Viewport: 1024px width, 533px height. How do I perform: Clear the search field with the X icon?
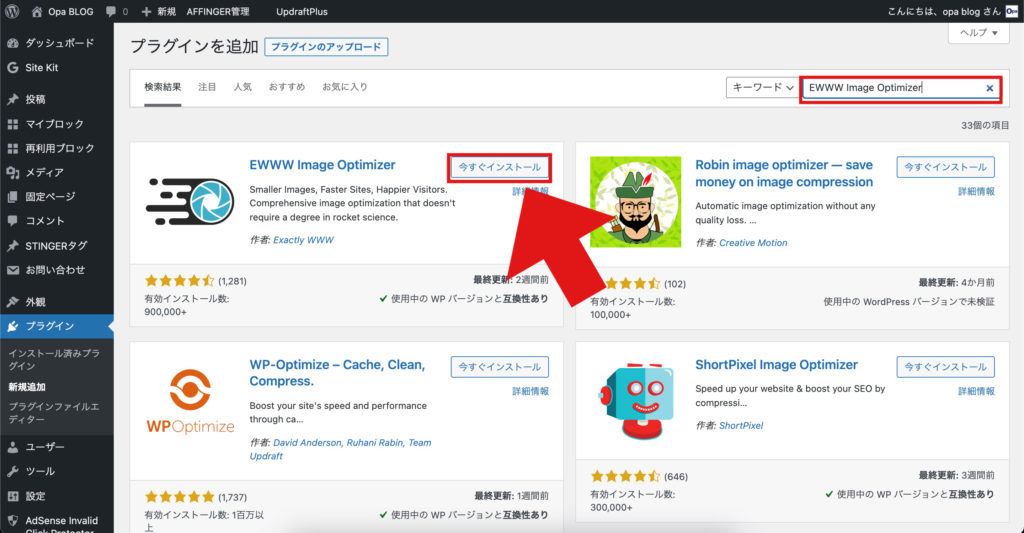point(990,88)
